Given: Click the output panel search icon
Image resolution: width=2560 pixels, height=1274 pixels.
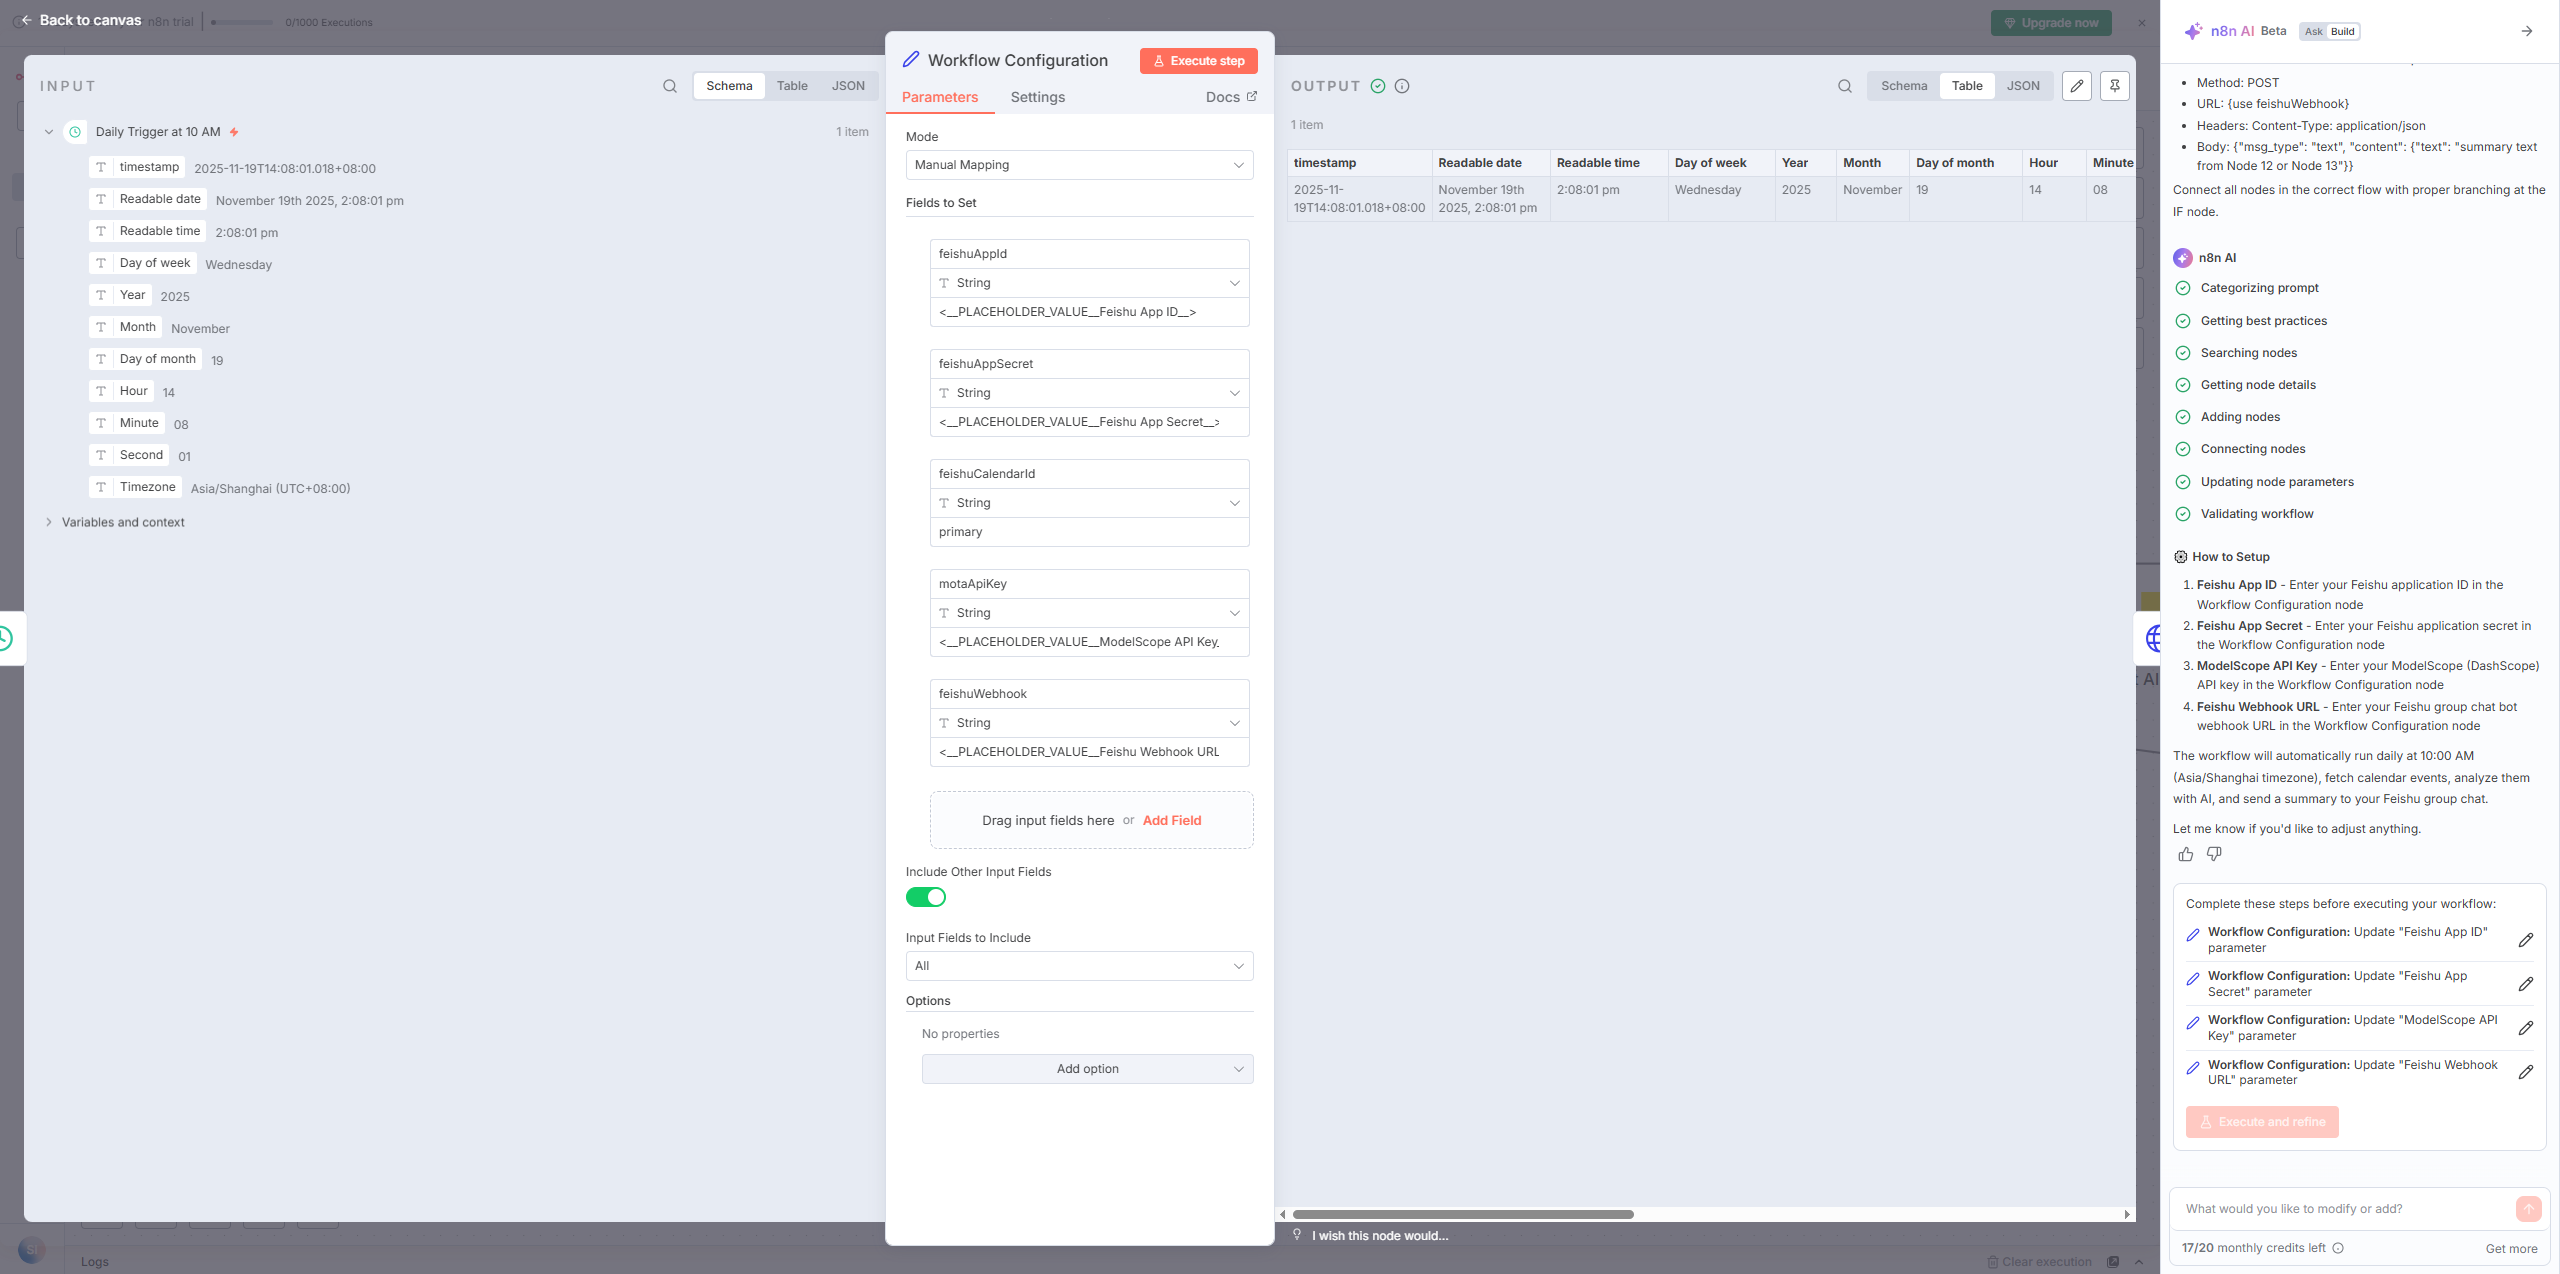Looking at the screenshot, I should pyautogui.click(x=1844, y=86).
